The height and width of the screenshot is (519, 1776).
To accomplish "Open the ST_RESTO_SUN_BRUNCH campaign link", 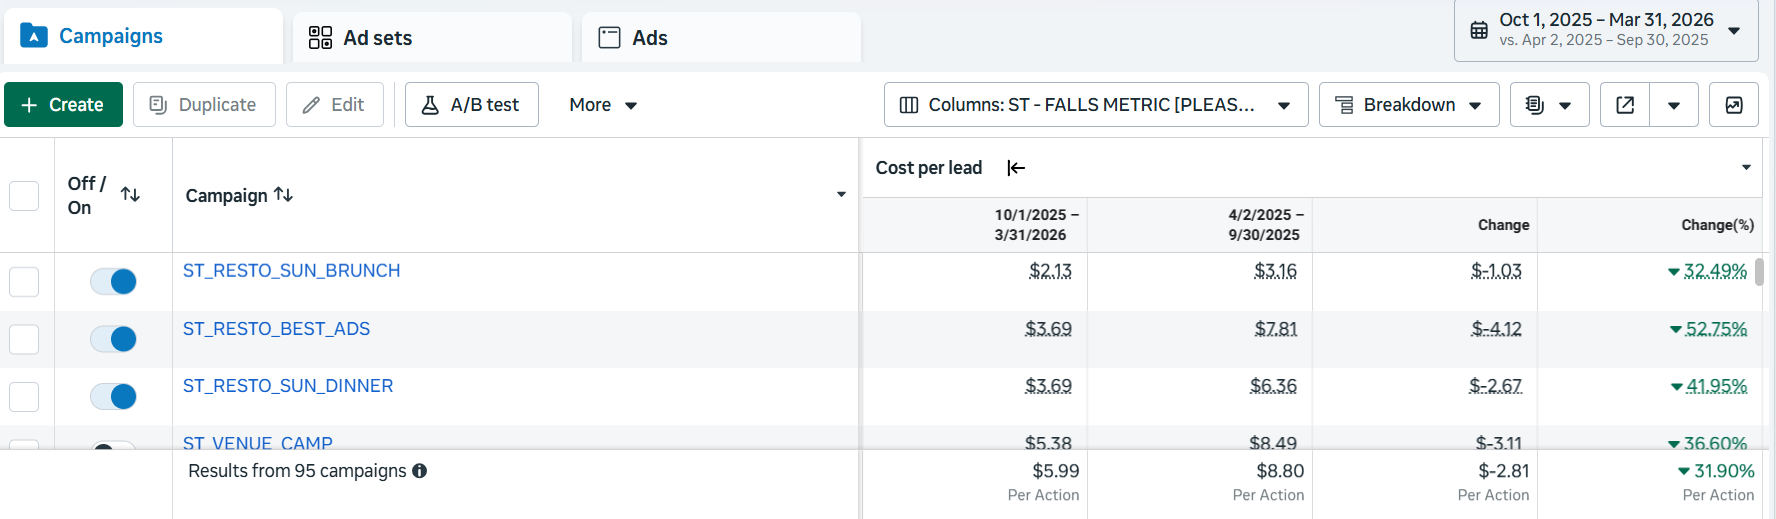I will pyautogui.click(x=291, y=271).
